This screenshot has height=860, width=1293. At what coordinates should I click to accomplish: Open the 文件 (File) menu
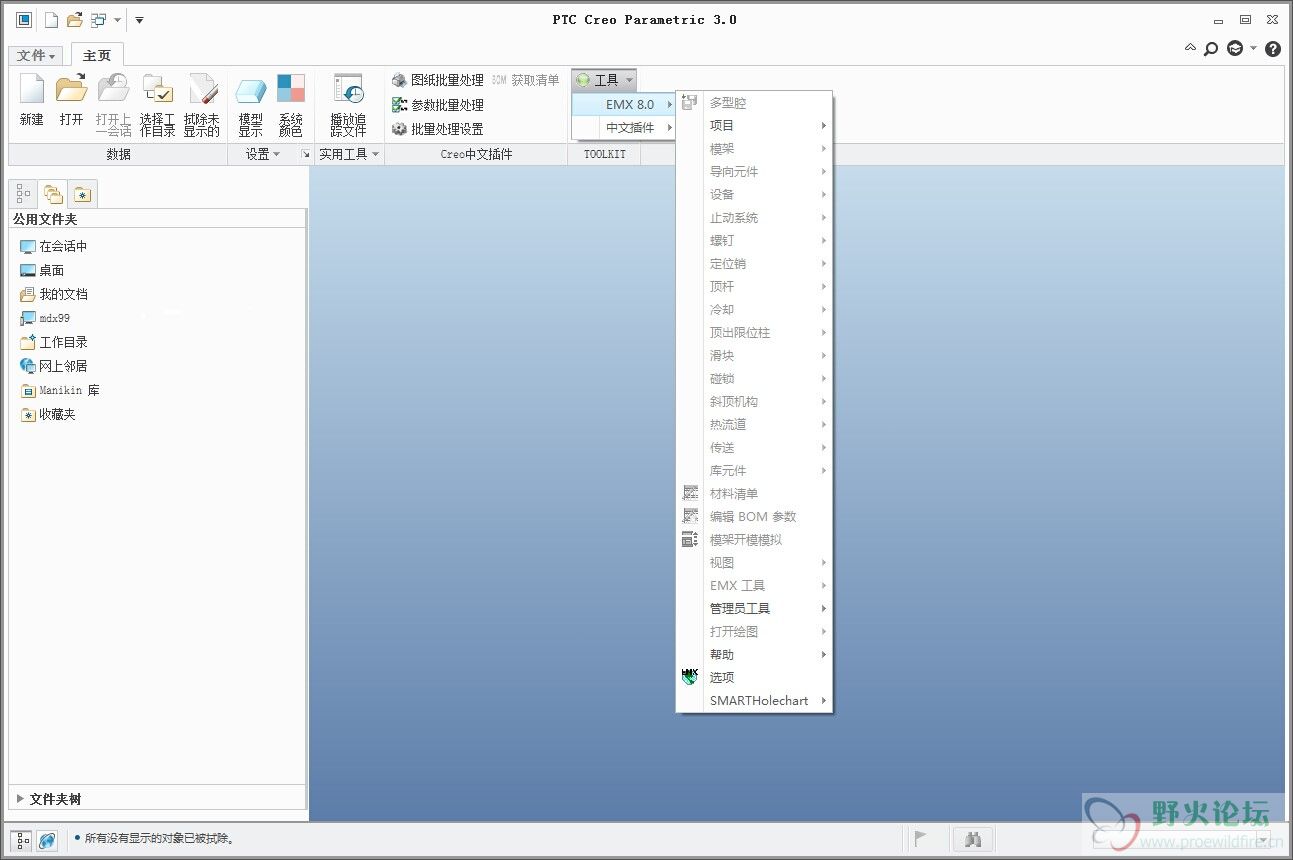(38, 56)
